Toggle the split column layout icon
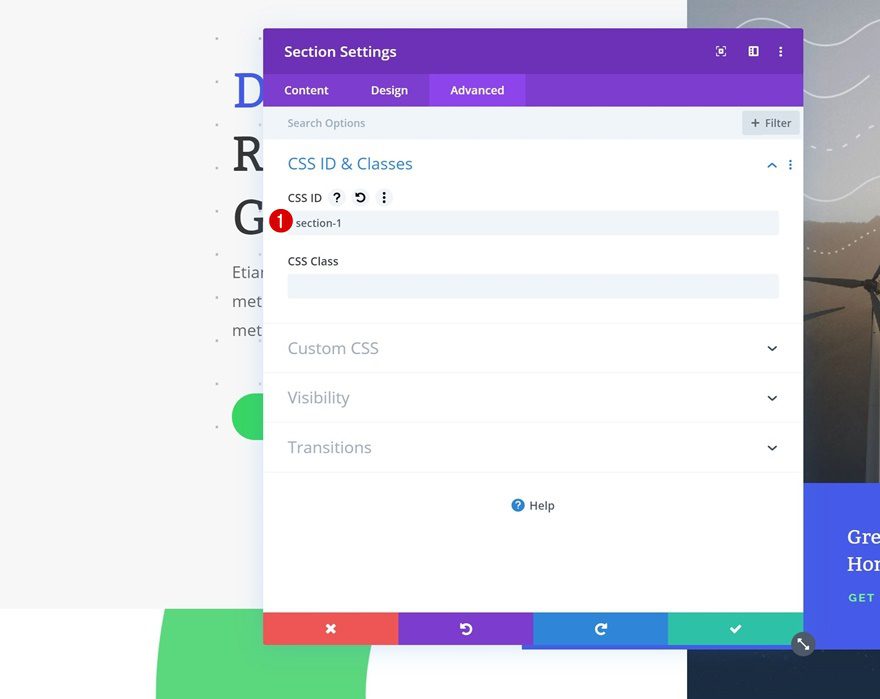 coord(753,52)
